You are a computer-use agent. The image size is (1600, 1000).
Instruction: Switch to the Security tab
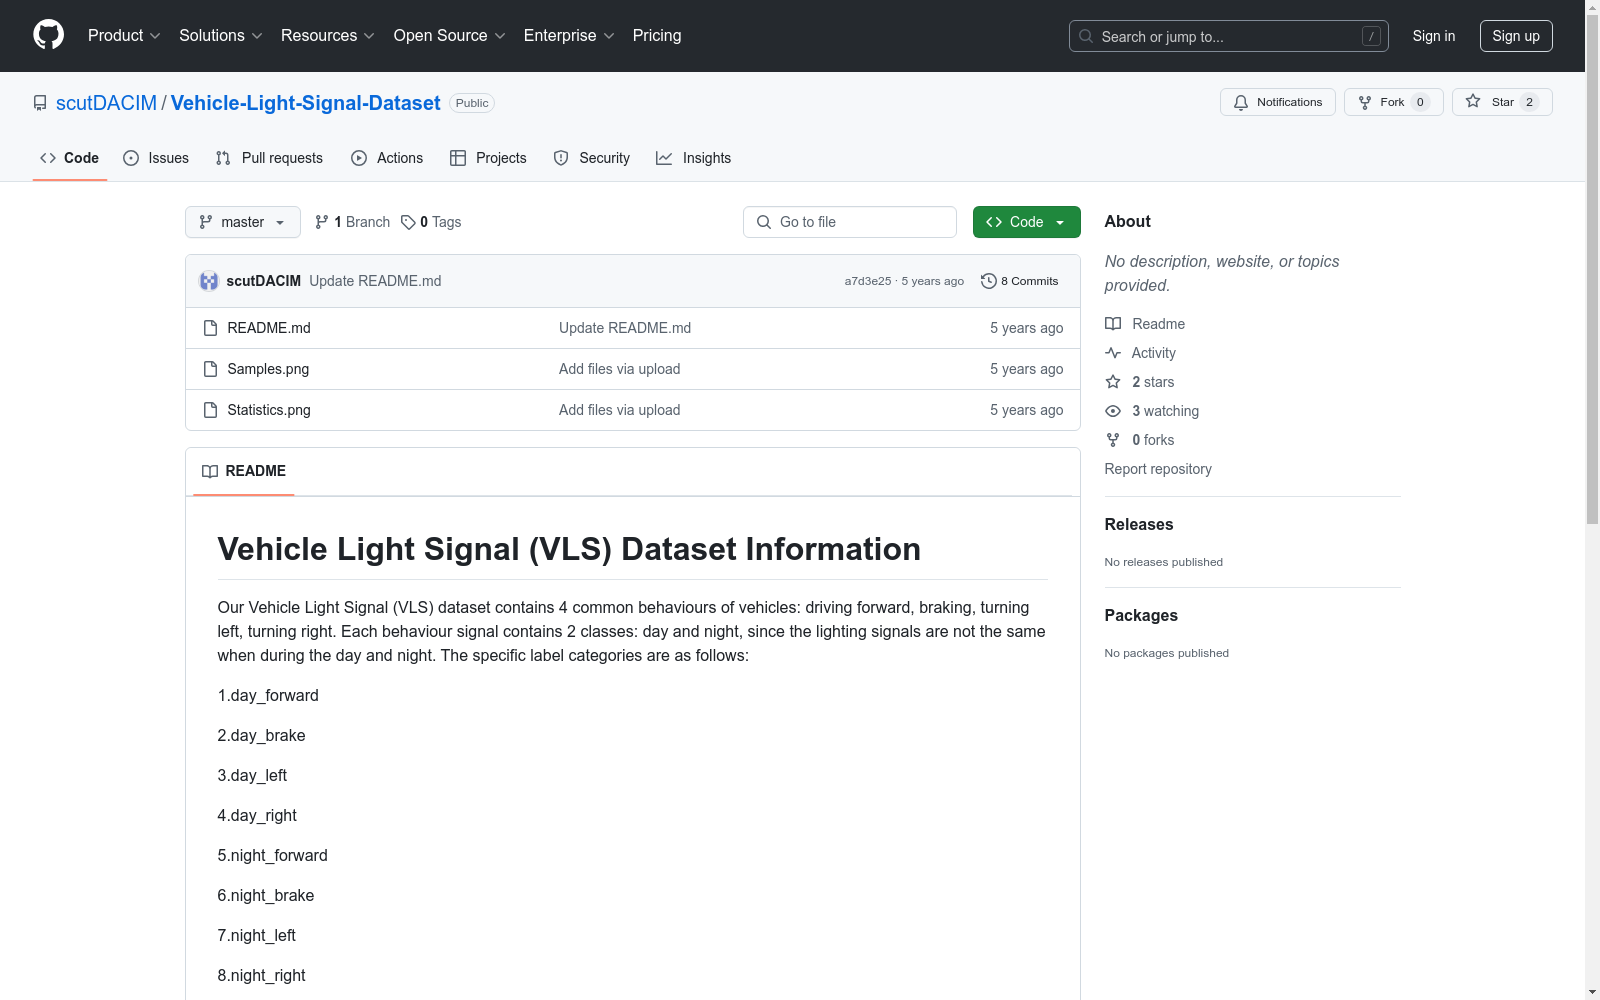pos(592,158)
